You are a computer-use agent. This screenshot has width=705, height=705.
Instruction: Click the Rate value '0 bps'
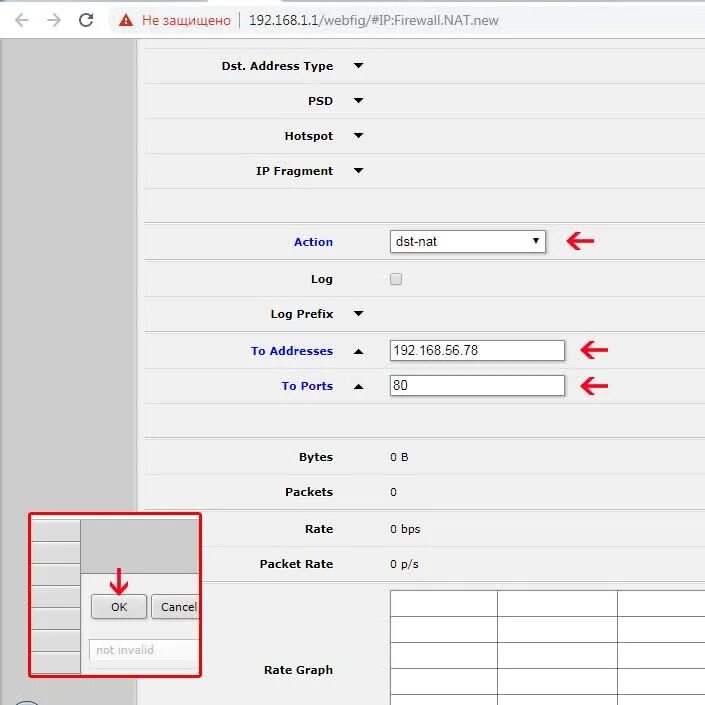point(405,529)
